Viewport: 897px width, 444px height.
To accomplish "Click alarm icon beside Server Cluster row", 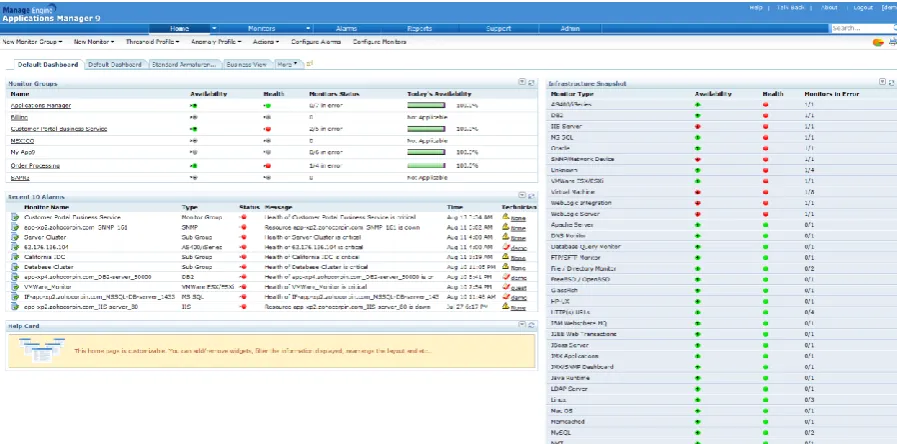I will pyautogui.click(x=15, y=237).
